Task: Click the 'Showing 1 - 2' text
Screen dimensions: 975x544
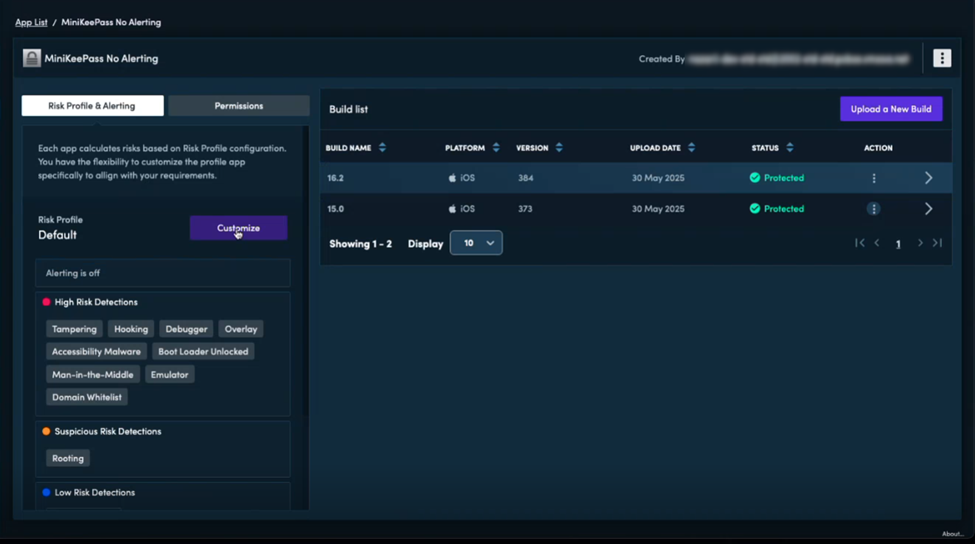Action: tap(361, 244)
